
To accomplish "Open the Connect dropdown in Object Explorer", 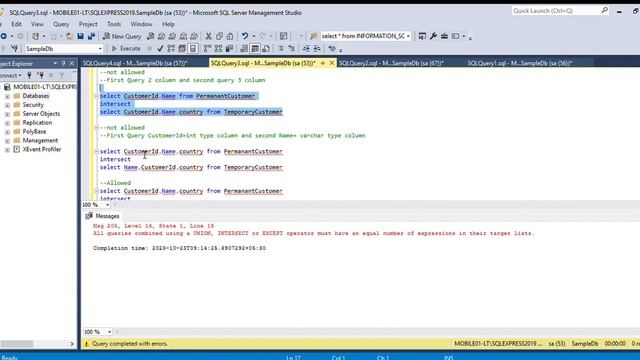I will point(11,75).
